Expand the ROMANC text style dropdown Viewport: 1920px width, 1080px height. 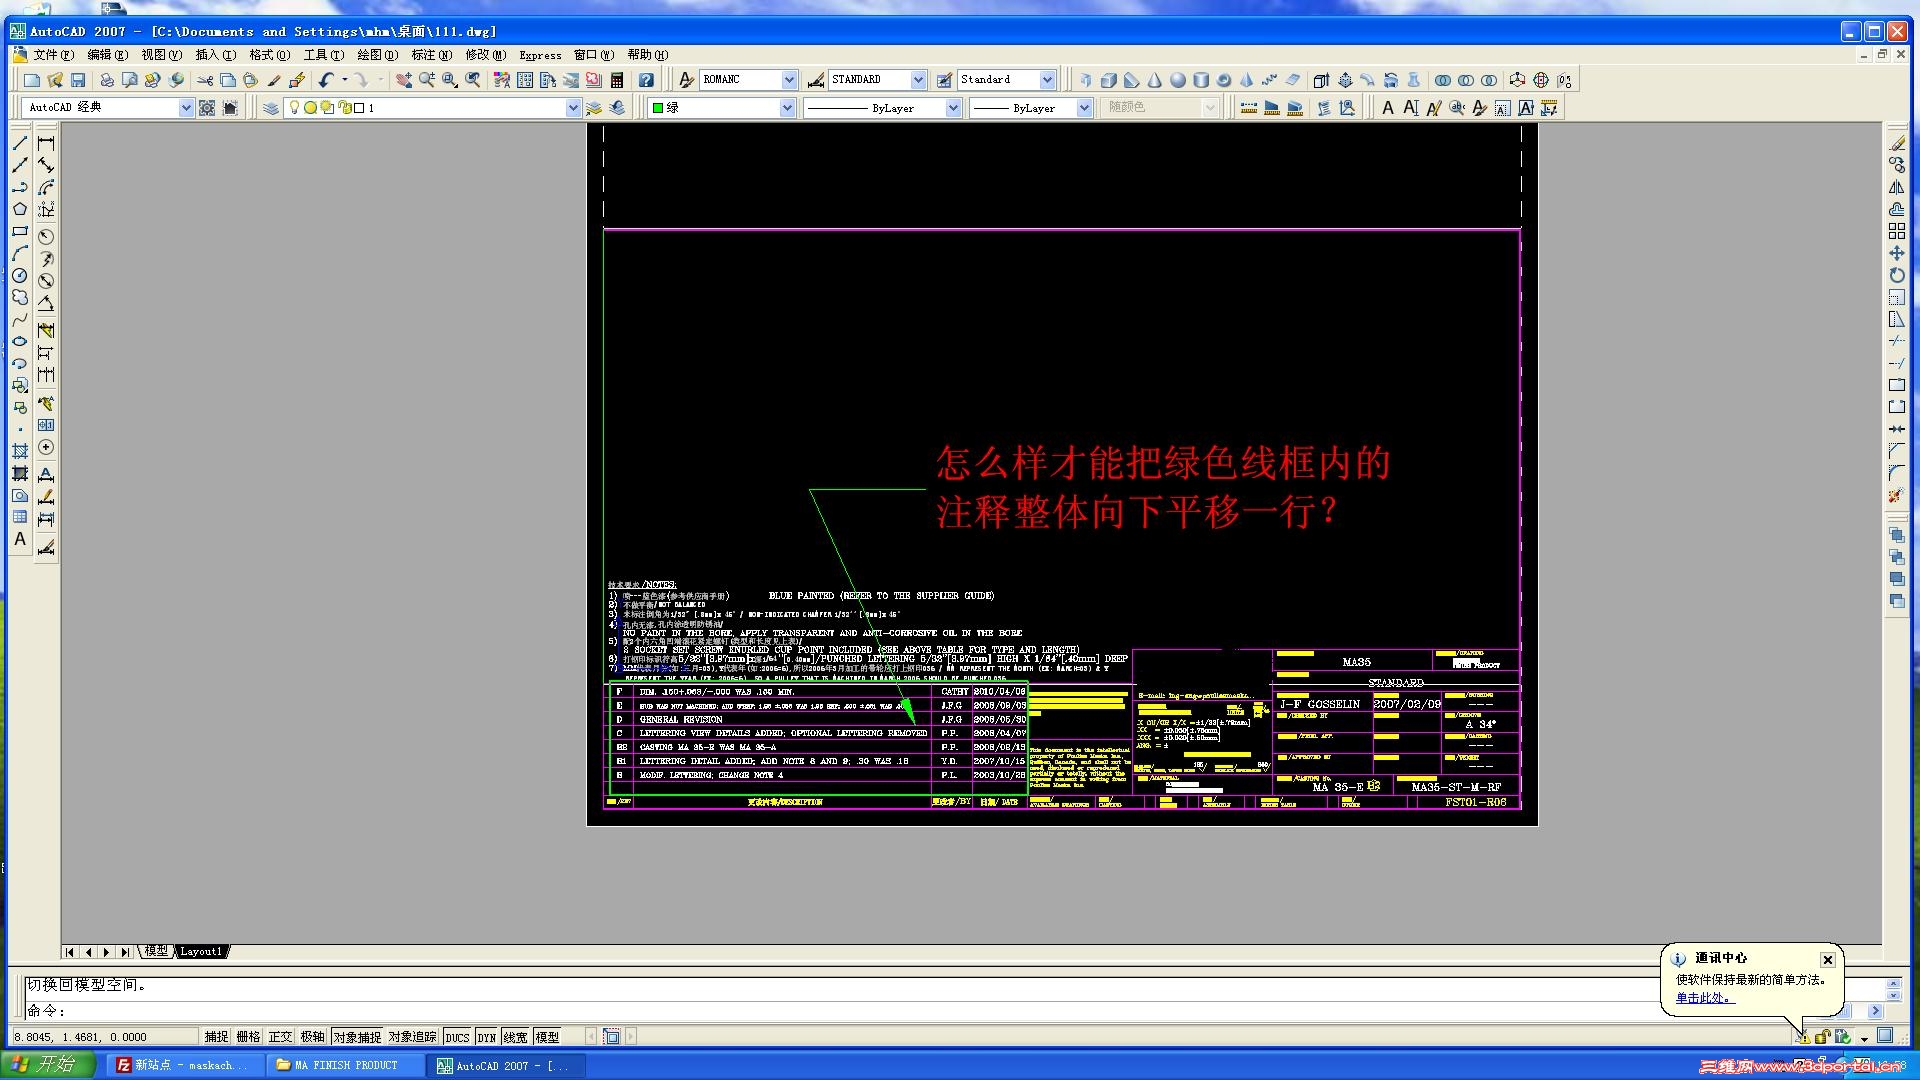click(789, 80)
